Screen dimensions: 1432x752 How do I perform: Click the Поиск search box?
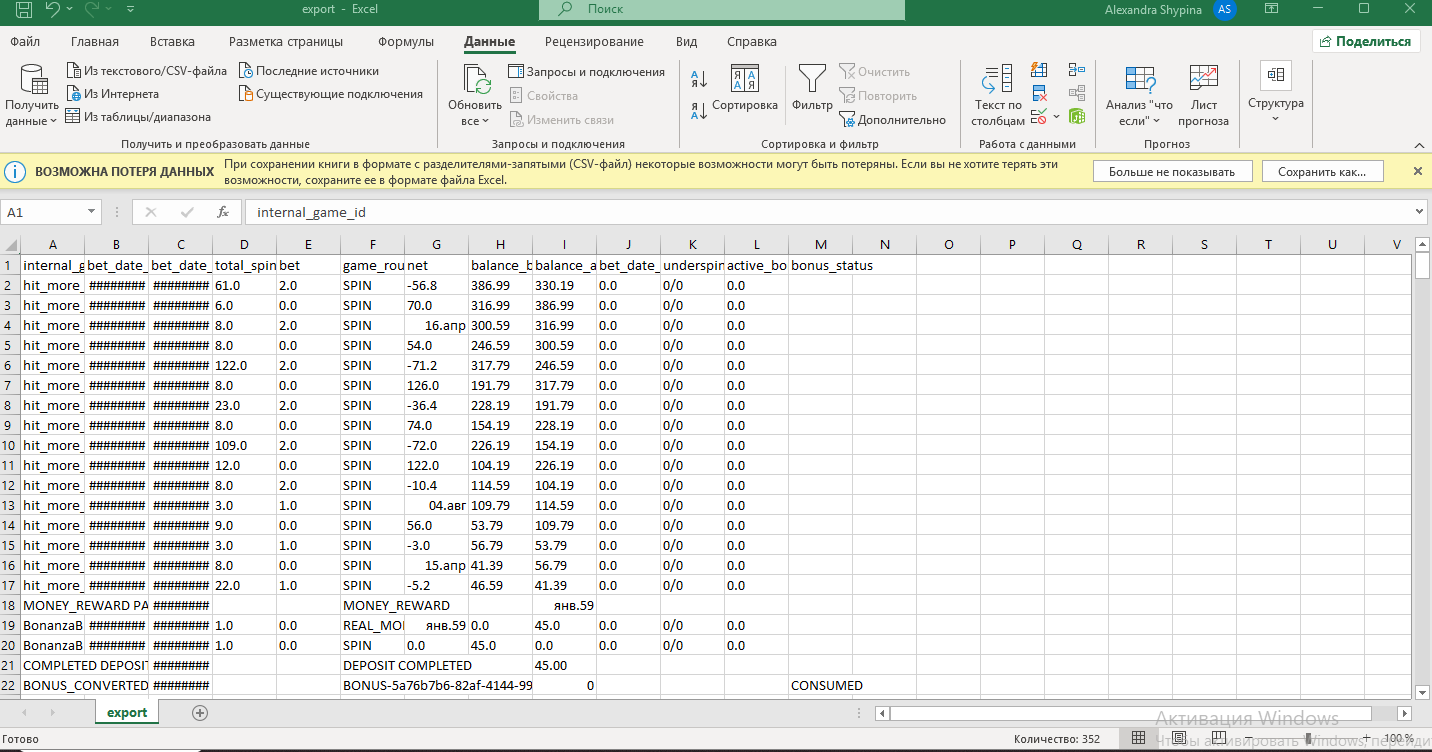point(721,10)
